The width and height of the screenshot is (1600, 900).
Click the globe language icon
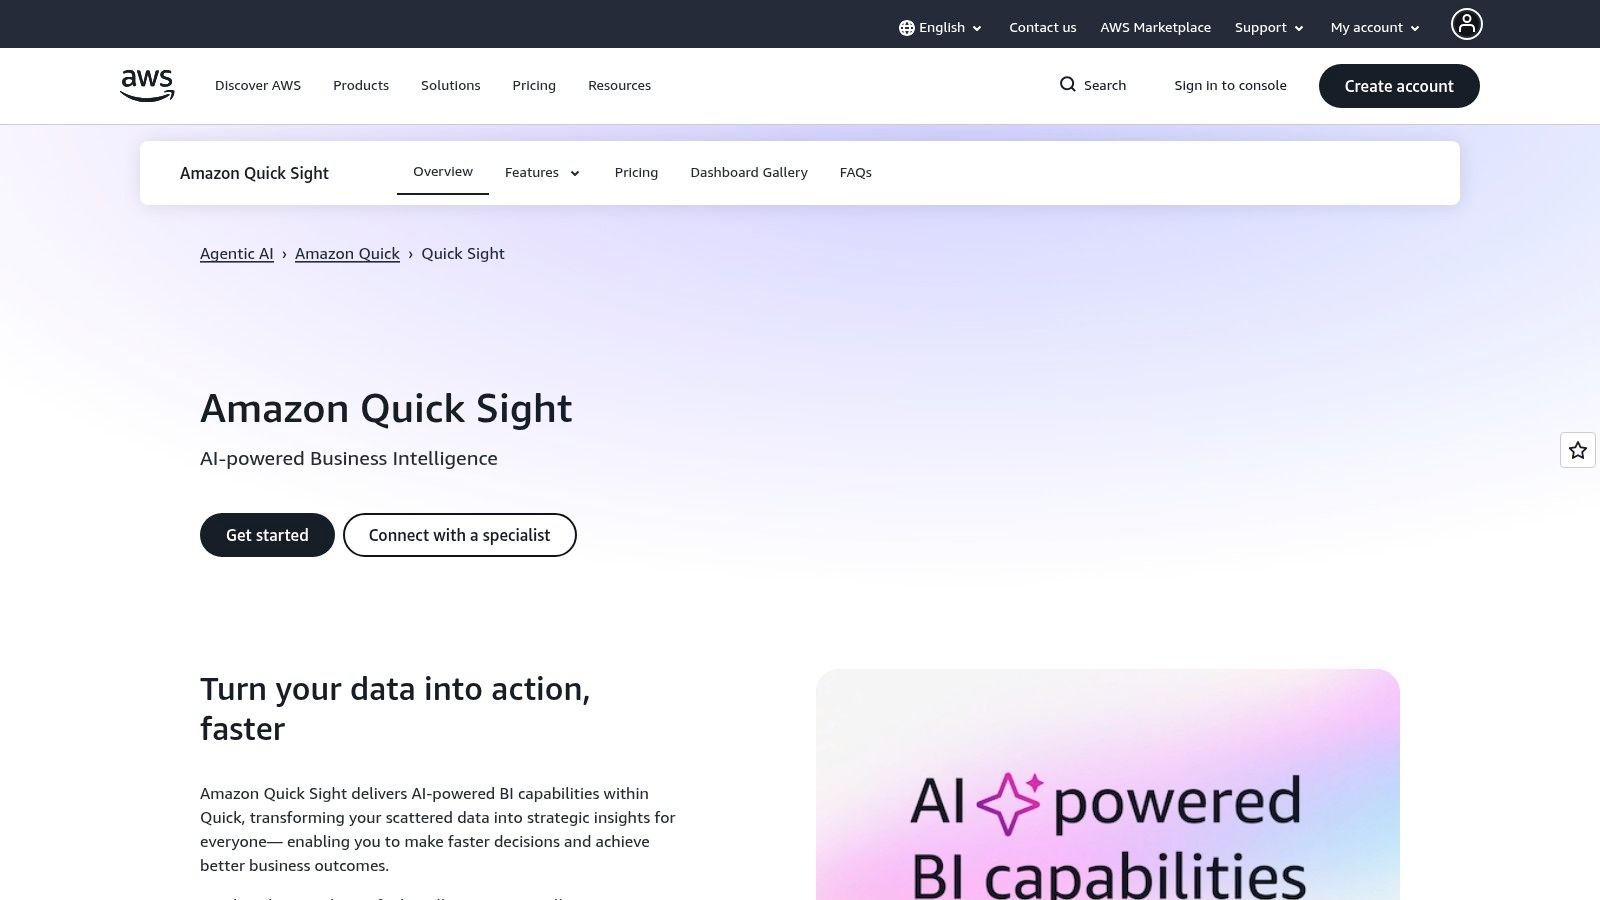coord(906,27)
